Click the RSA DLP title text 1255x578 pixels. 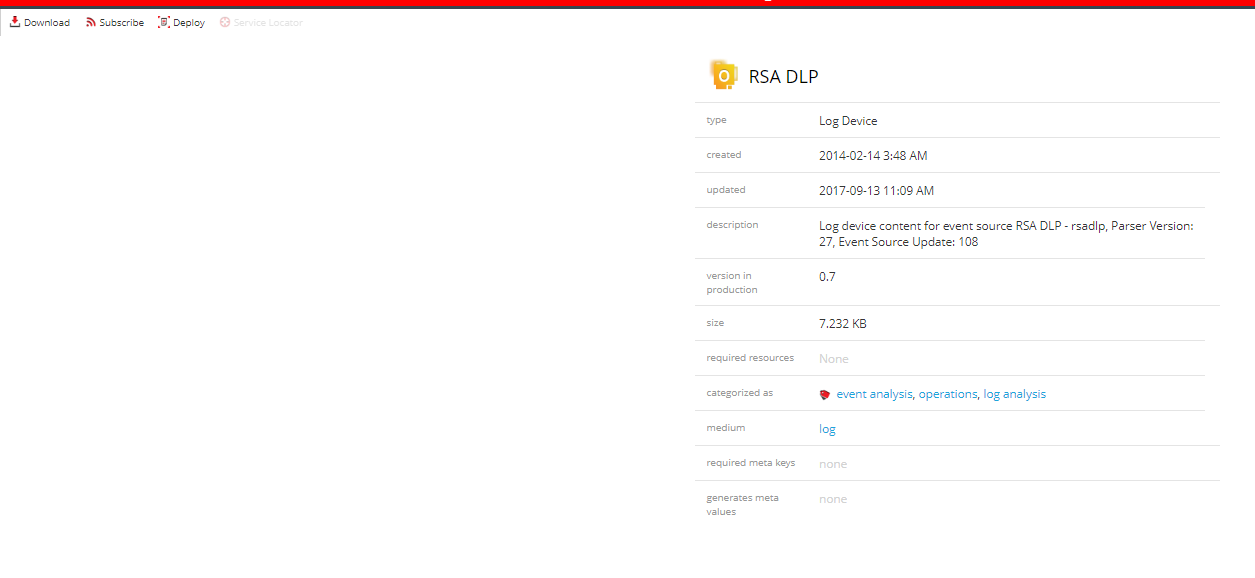784,76
